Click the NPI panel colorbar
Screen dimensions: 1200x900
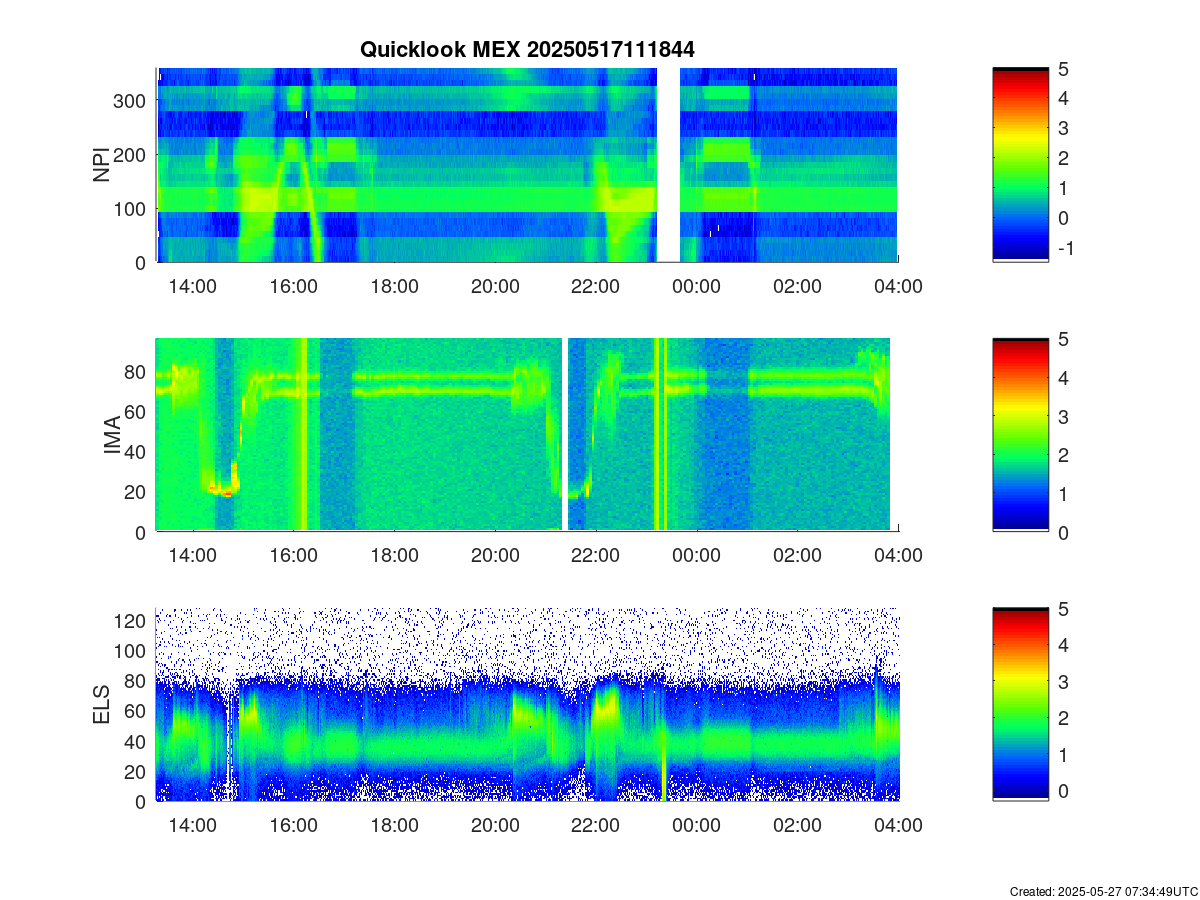(x=1020, y=165)
